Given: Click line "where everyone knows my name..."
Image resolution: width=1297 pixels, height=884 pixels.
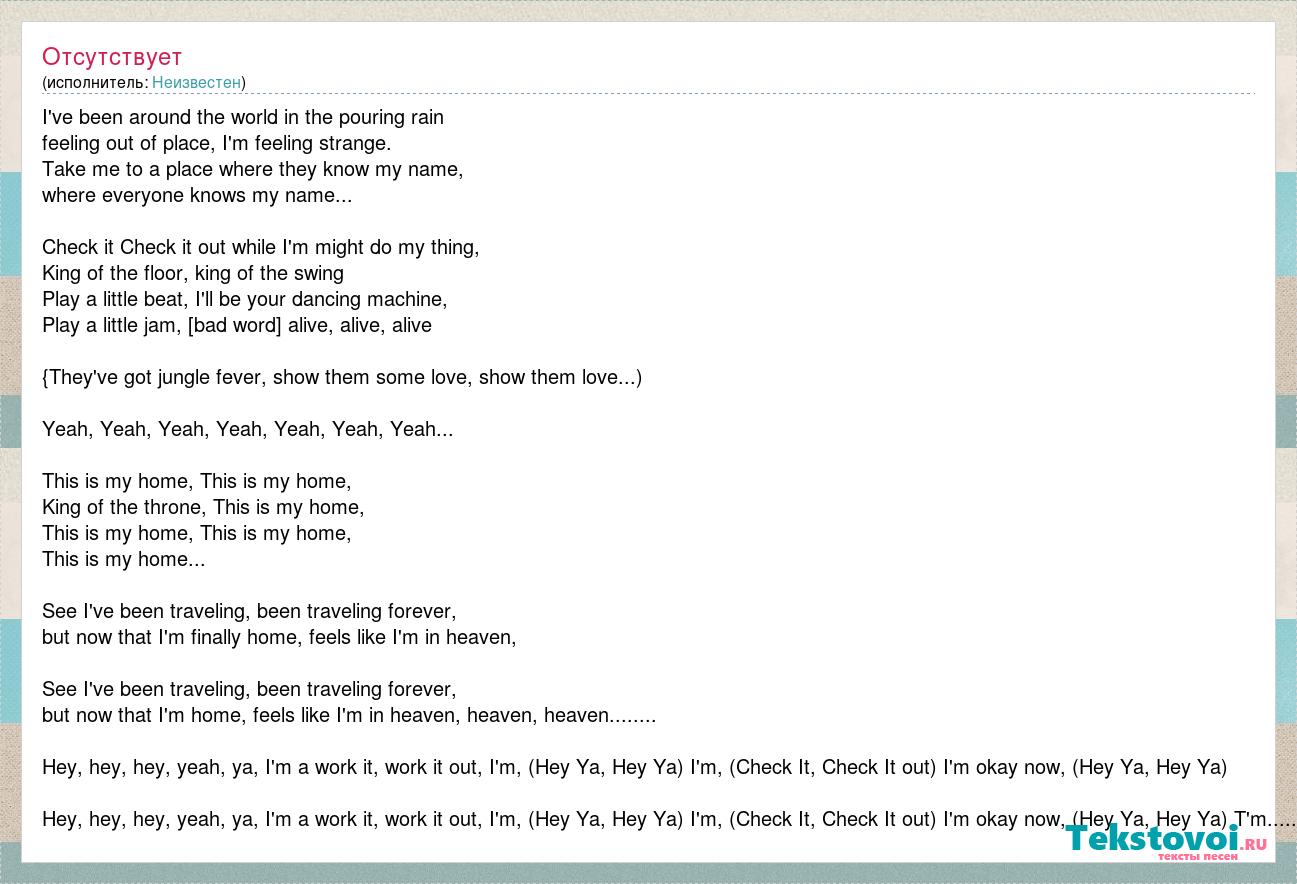Looking at the screenshot, I should [197, 195].
